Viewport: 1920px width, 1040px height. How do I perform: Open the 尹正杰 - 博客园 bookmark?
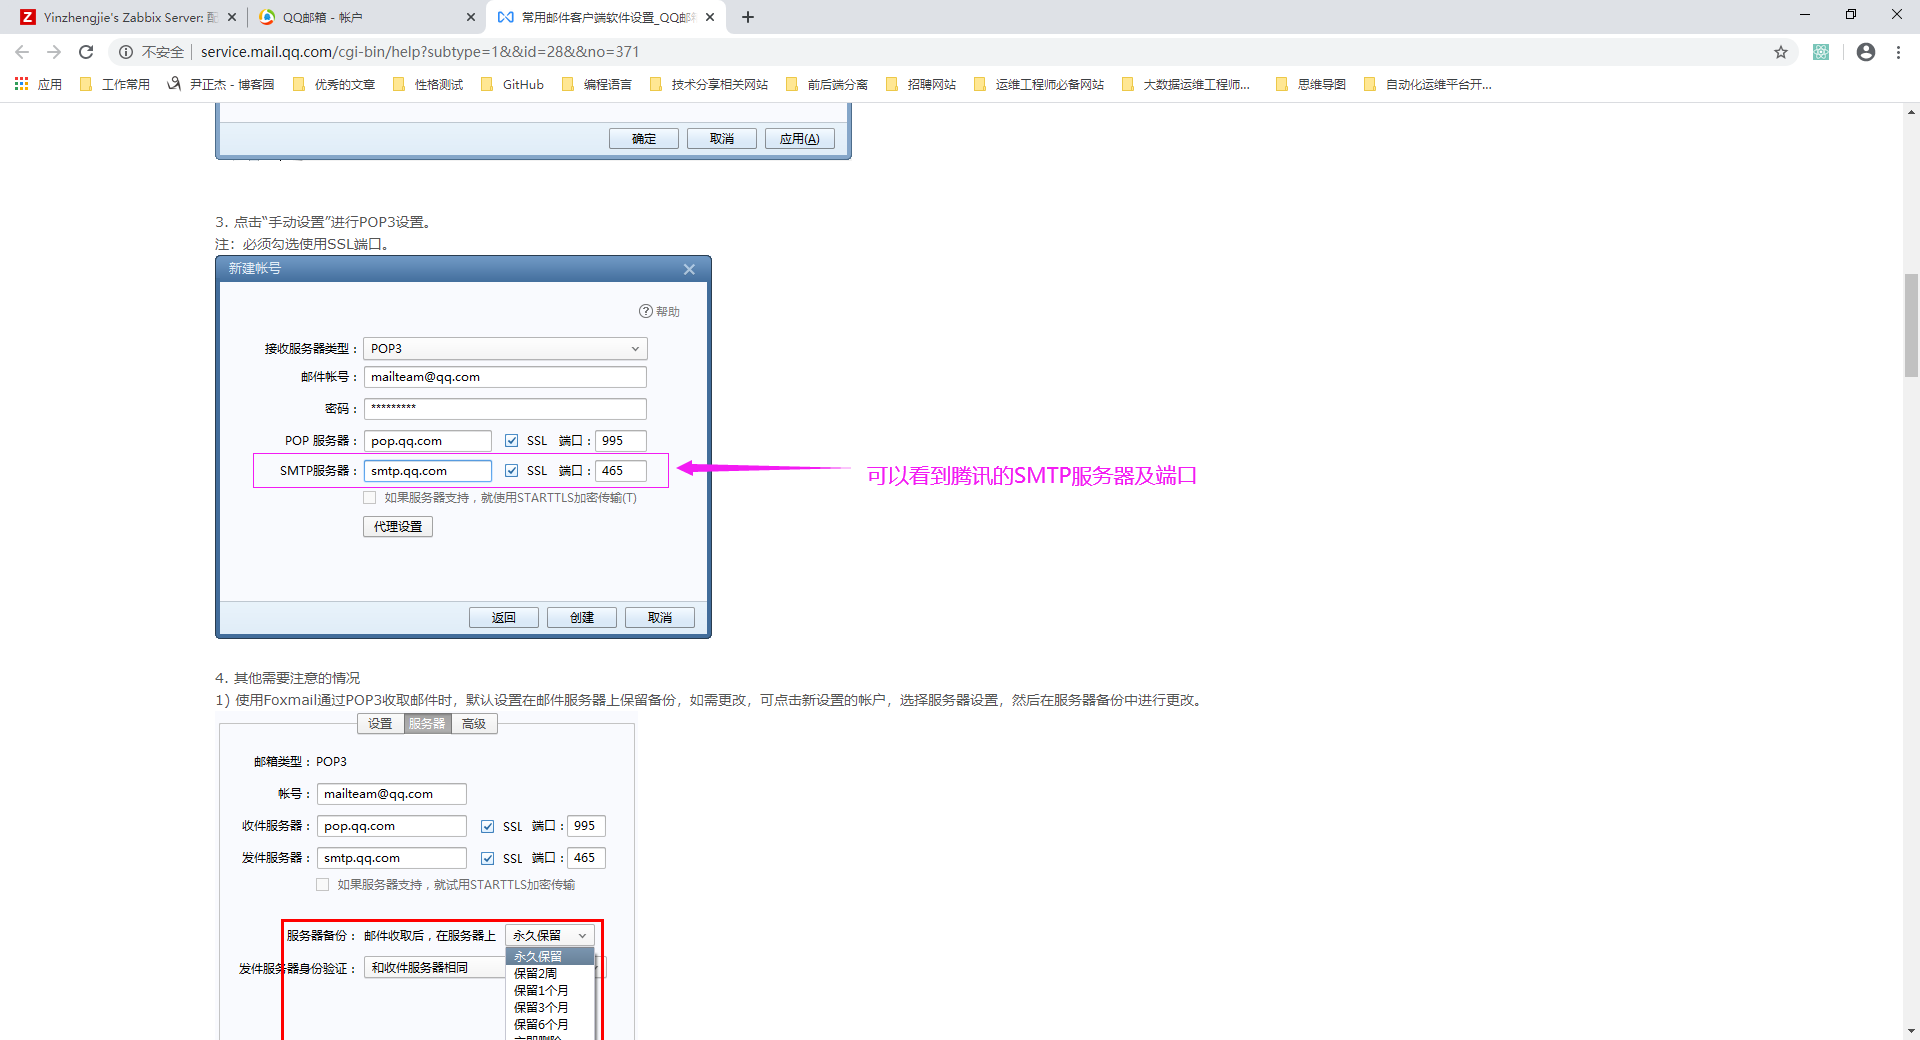[220, 84]
